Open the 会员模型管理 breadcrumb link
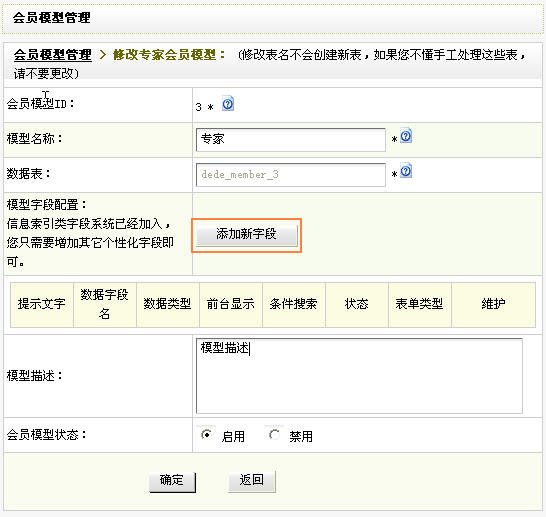The image size is (546, 517). [x=53, y=55]
